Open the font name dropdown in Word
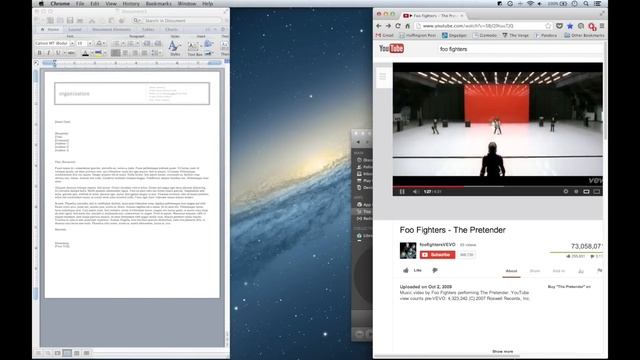This screenshot has width=640, height=360. pos(72,43)
